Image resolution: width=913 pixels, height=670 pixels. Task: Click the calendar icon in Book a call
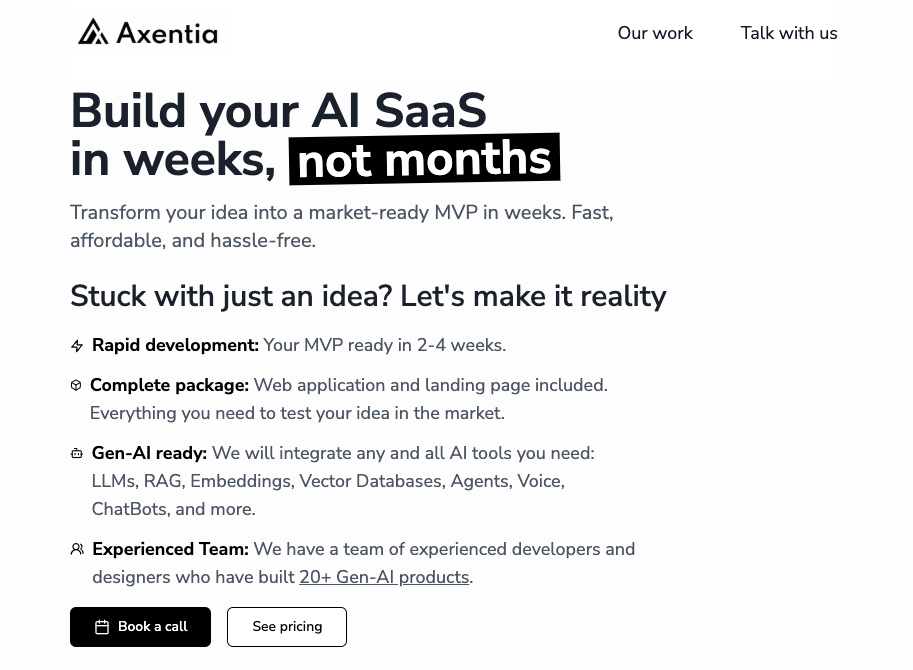[102, 627]
